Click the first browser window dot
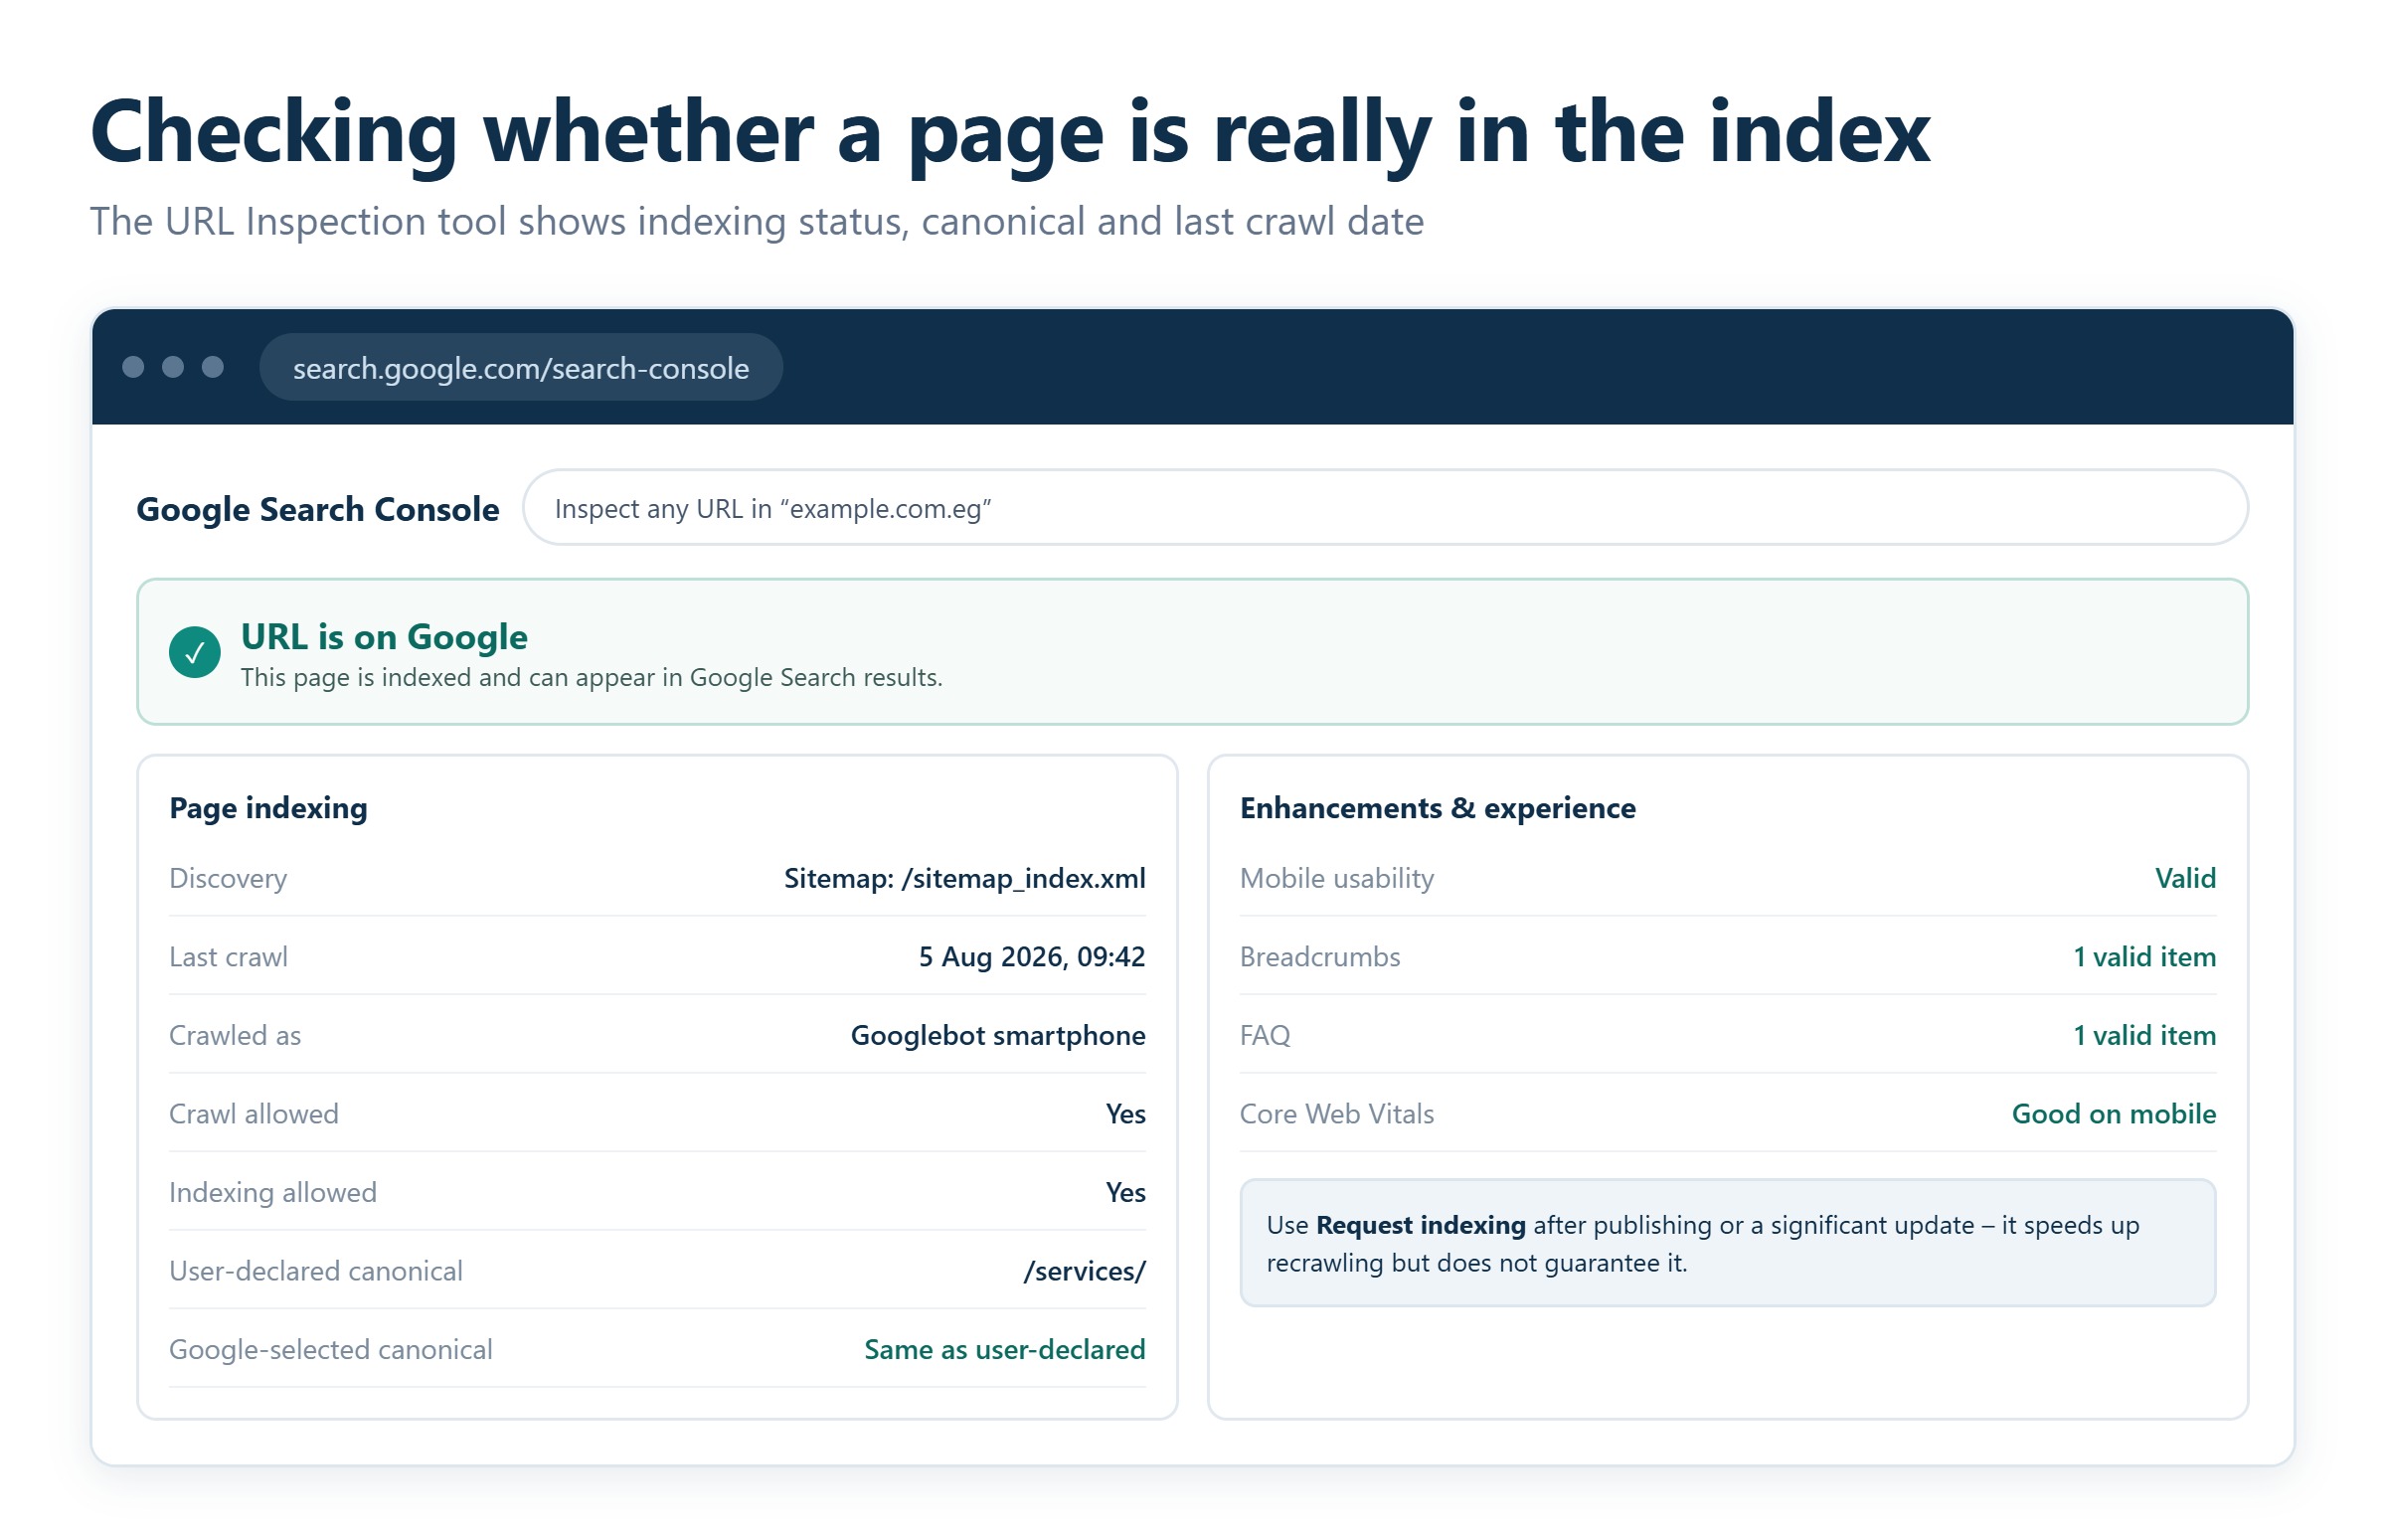Screen dimensions: 2386x1540 [x=133, y=367]
